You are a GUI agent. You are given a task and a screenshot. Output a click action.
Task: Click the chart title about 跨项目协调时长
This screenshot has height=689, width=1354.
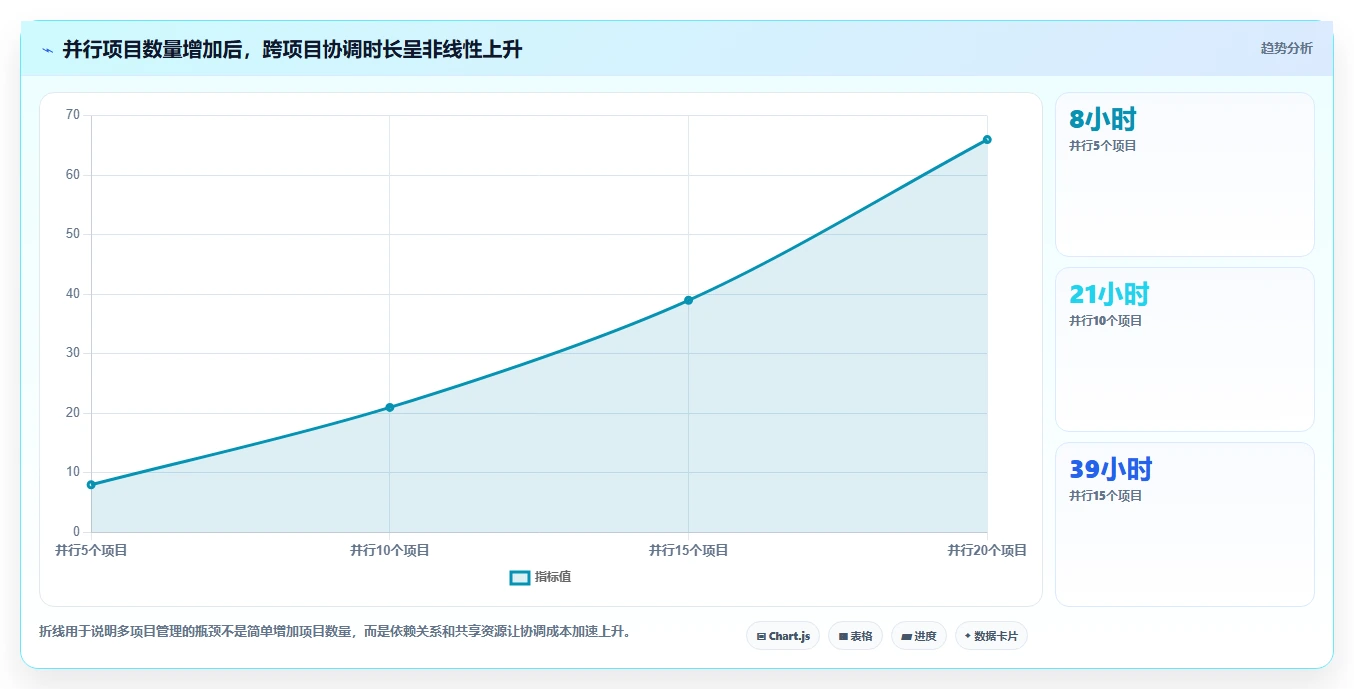[x=292, y=50]
